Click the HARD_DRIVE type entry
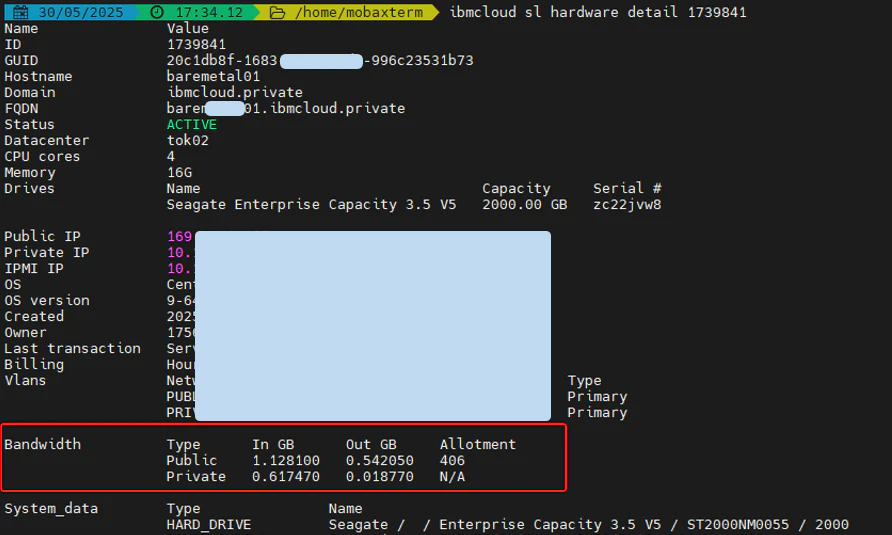The image size is (892, 535). click(x=209, y=524)
